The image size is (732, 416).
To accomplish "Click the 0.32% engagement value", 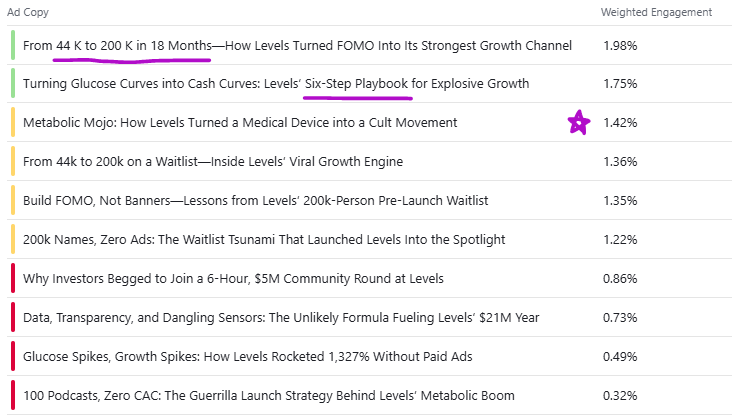I will tap(620, 395).
